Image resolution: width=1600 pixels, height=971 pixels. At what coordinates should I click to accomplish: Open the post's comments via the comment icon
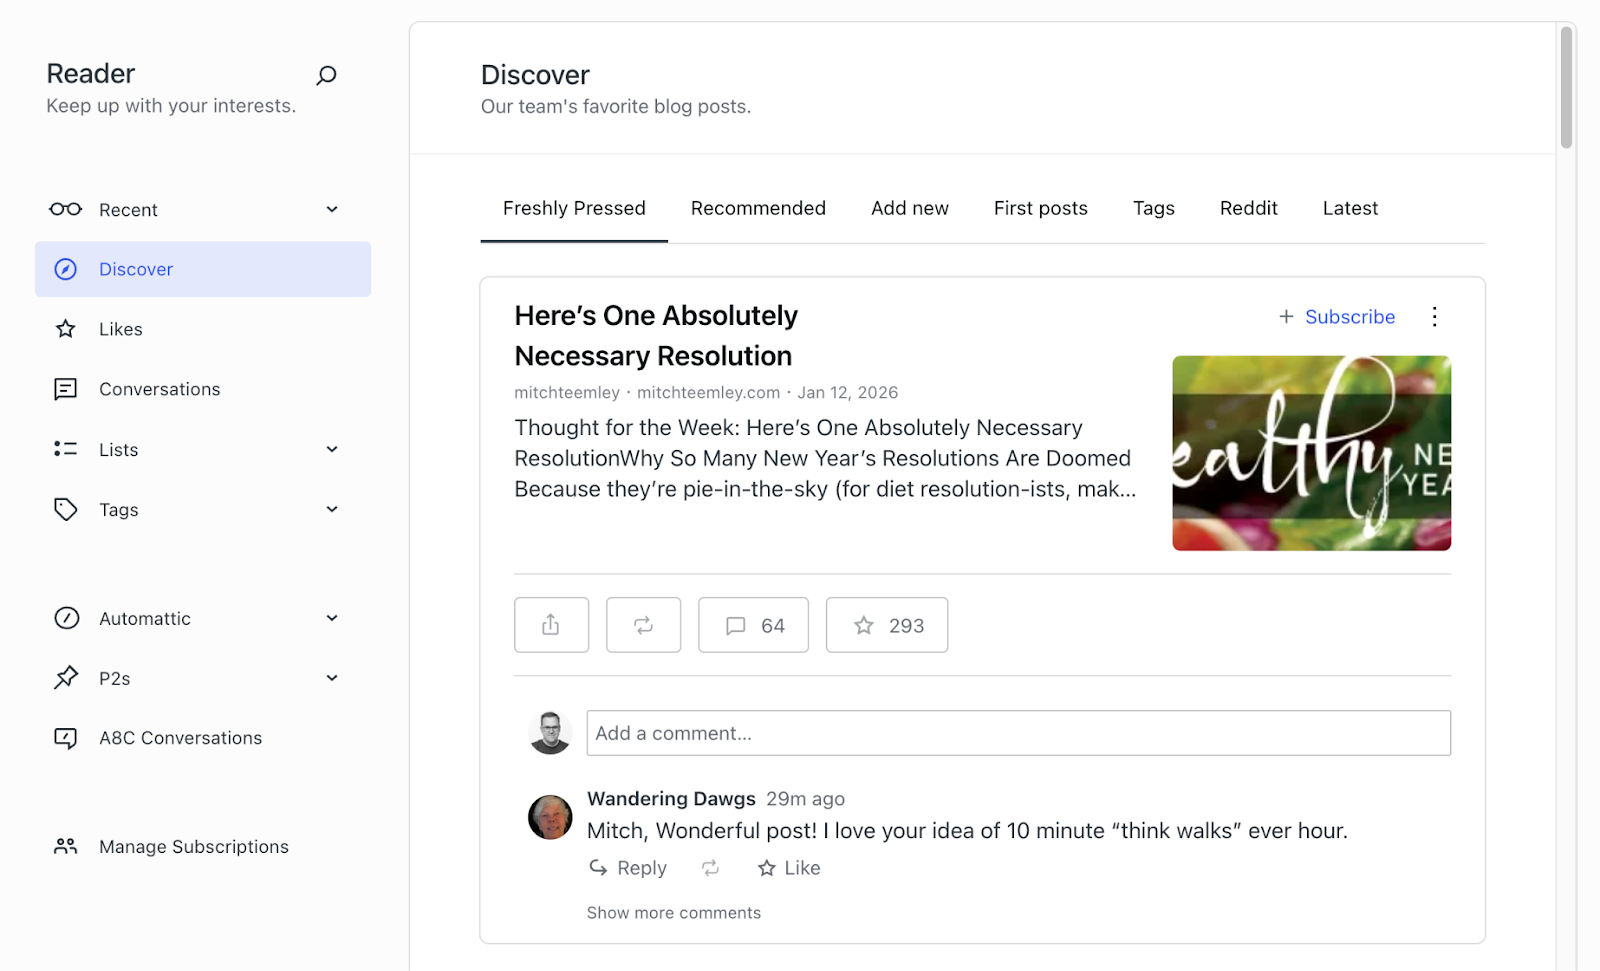tap(752, 624)
